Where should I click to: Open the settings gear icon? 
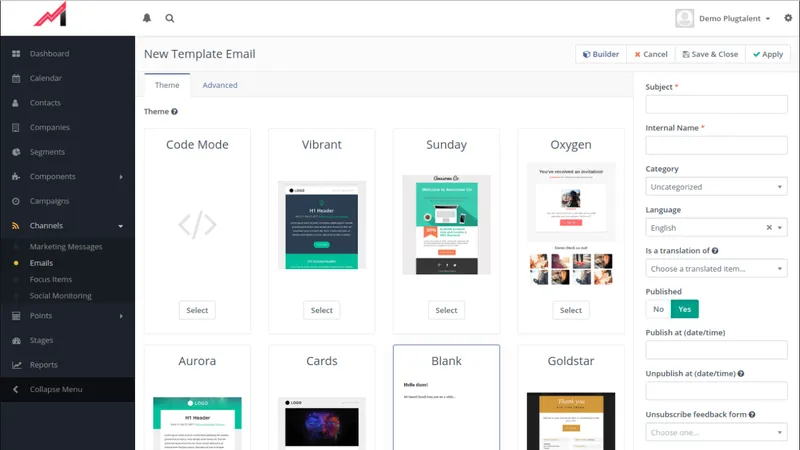788,18
